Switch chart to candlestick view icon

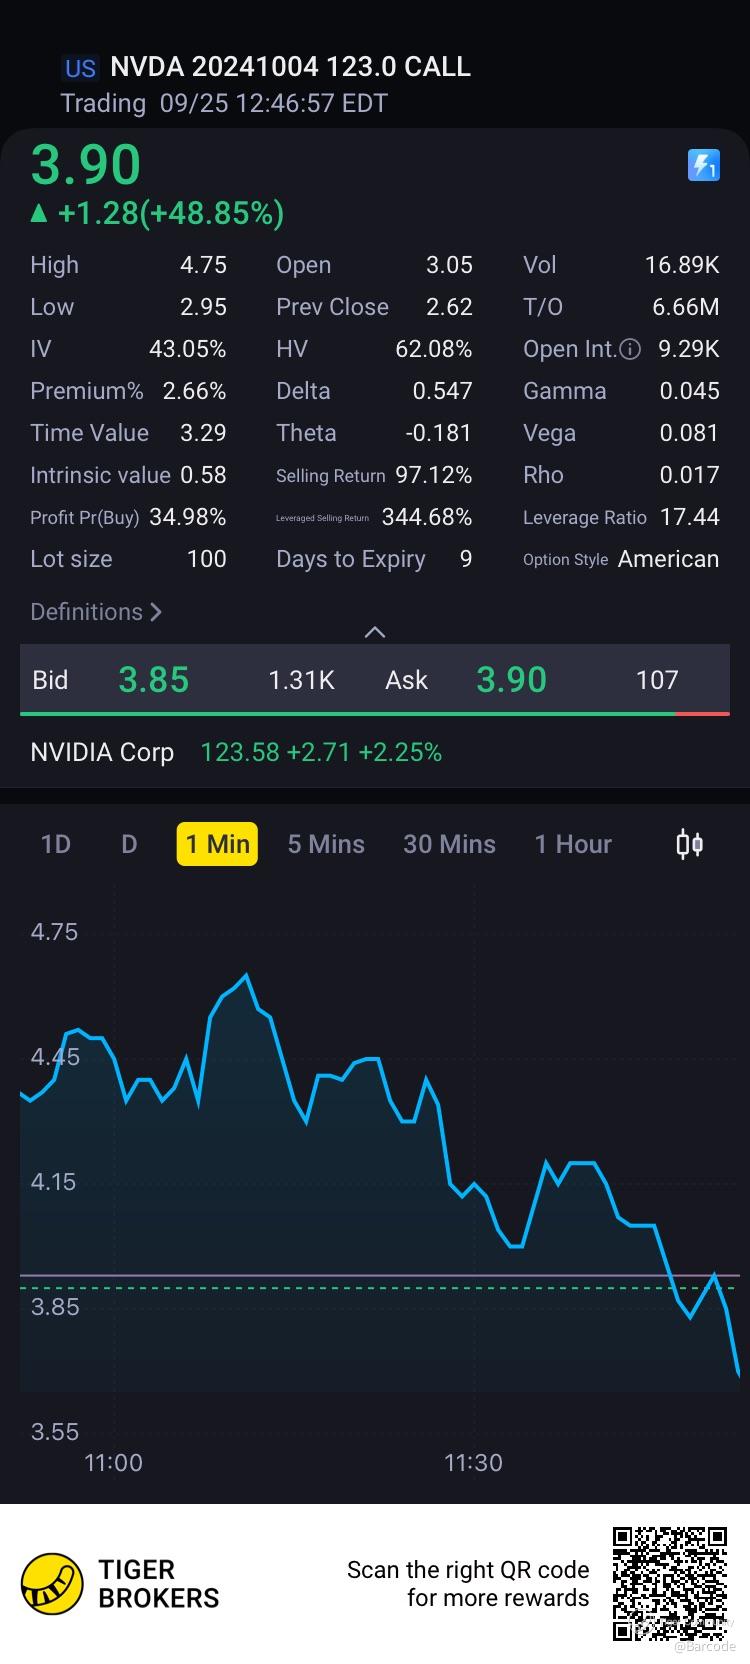(689, 844)
